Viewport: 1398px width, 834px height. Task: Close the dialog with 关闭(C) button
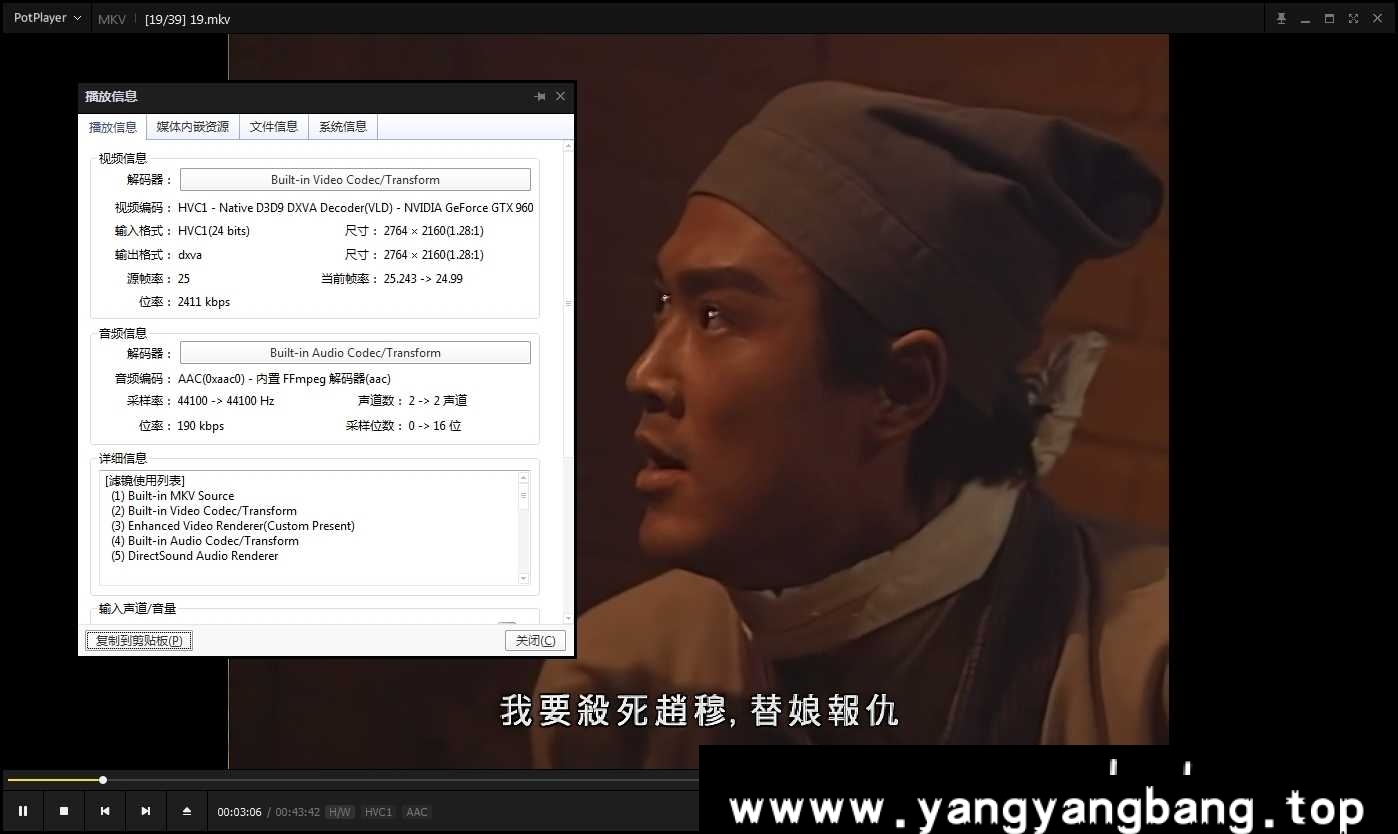(534, 640)
